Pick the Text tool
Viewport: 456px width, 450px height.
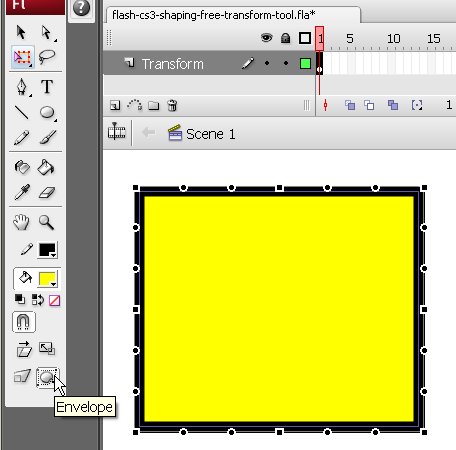click(x=47, y=86)
